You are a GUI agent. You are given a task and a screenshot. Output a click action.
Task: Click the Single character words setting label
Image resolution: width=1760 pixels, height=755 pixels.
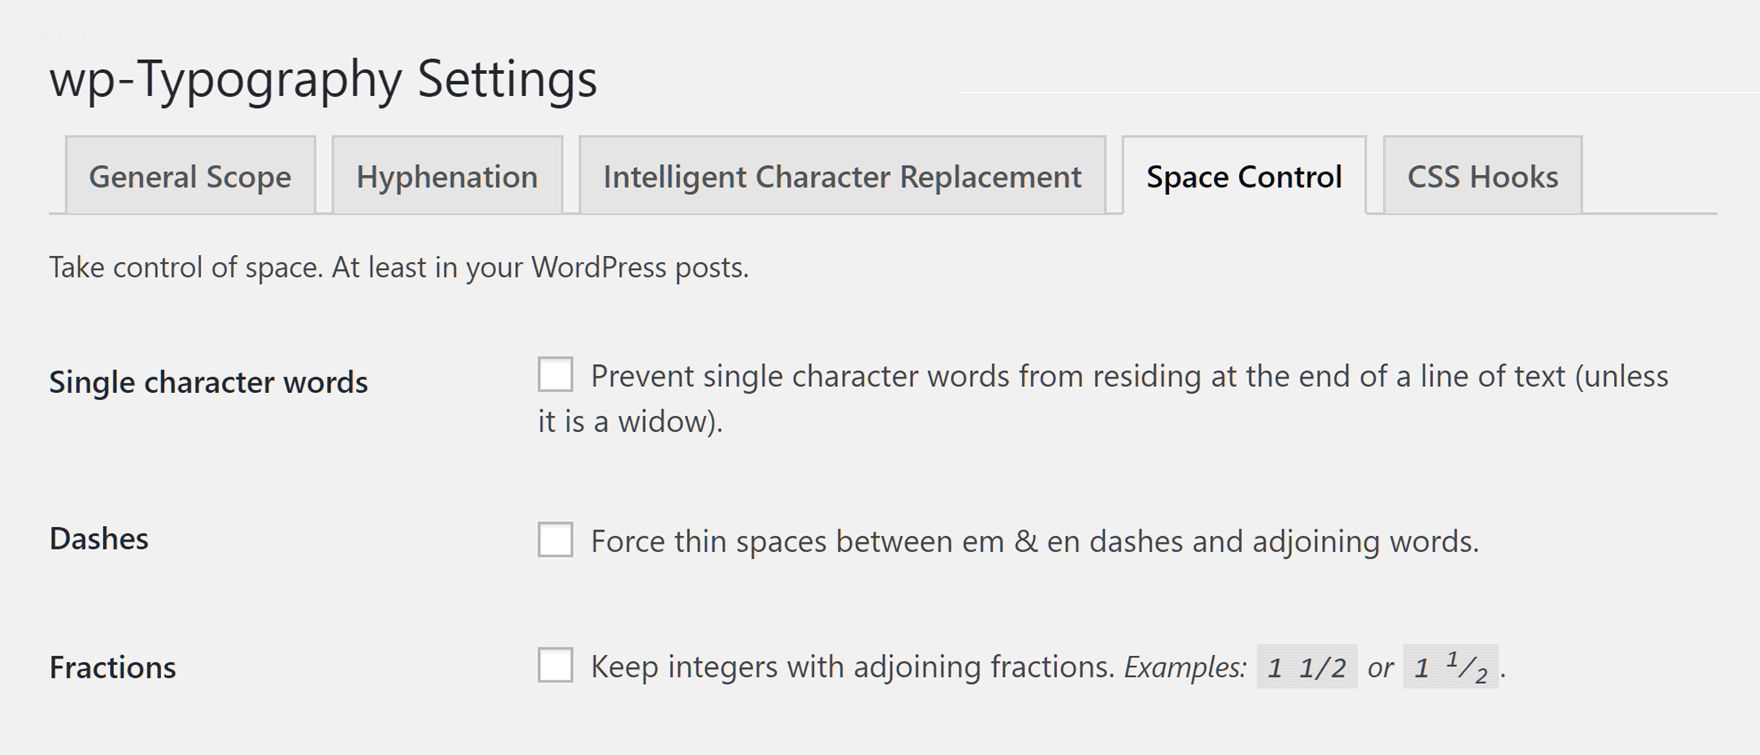click(208, 382)
